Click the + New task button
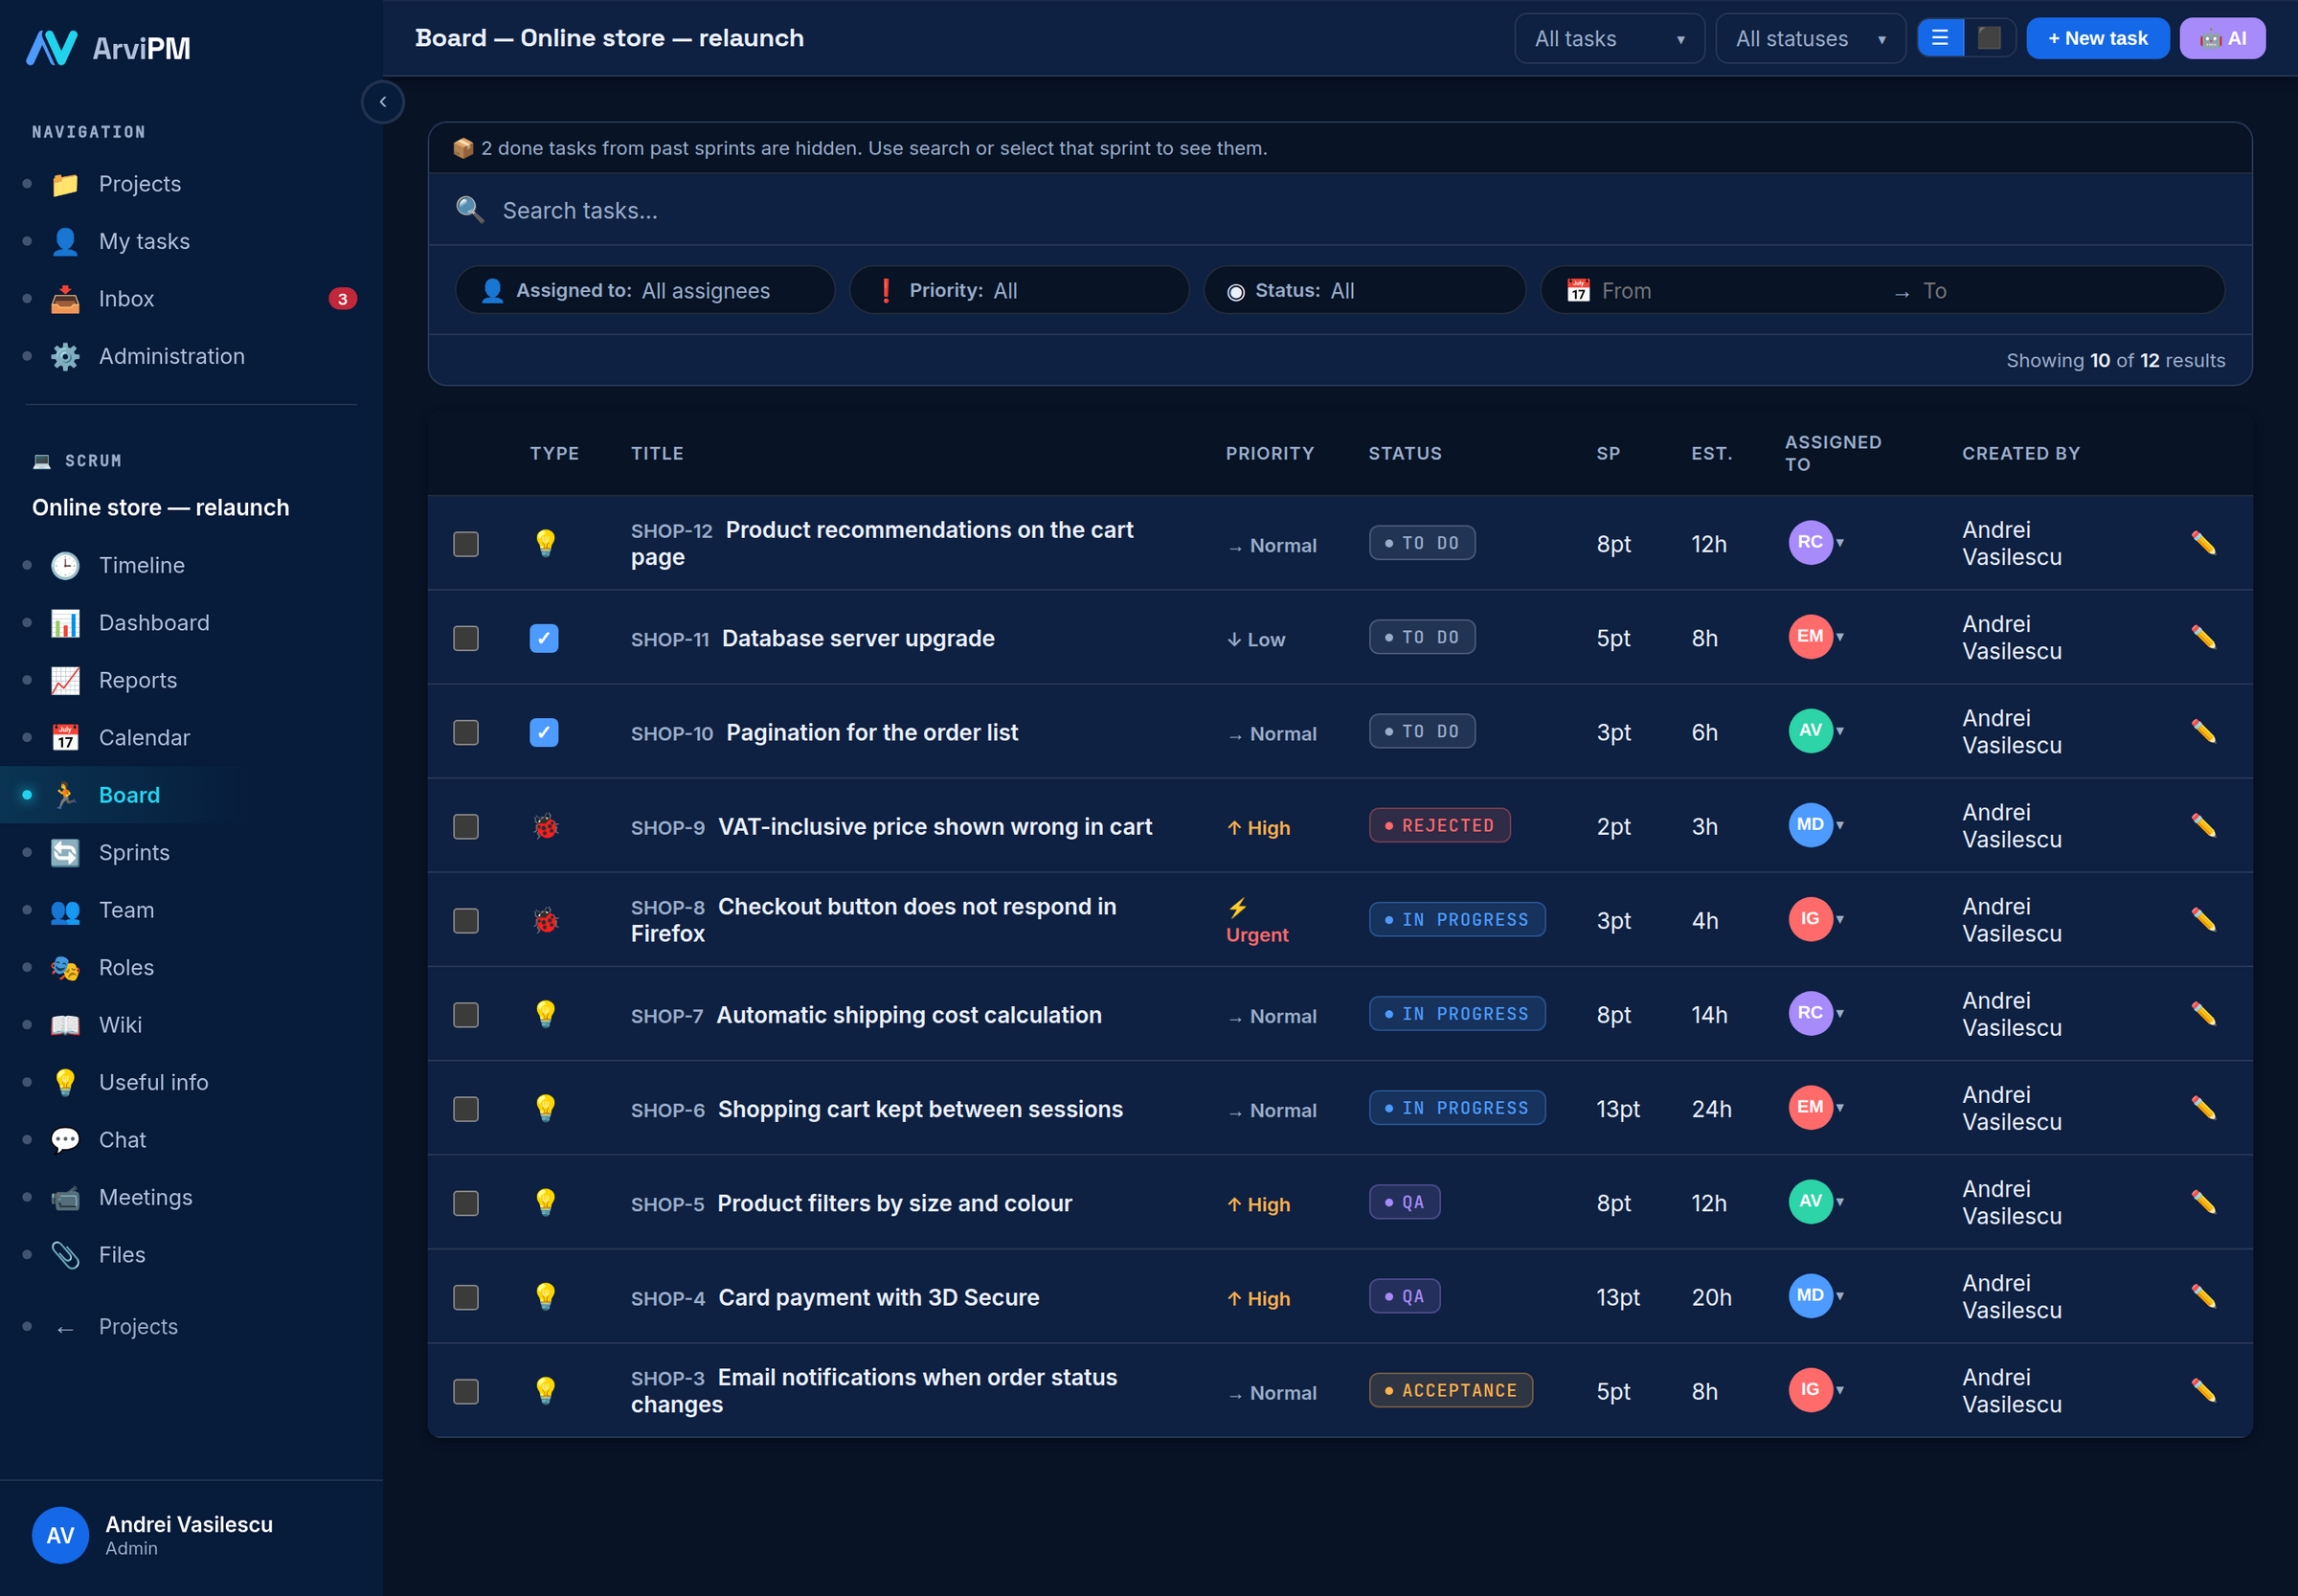2298x1596 pixels. tap(2097, 39)
